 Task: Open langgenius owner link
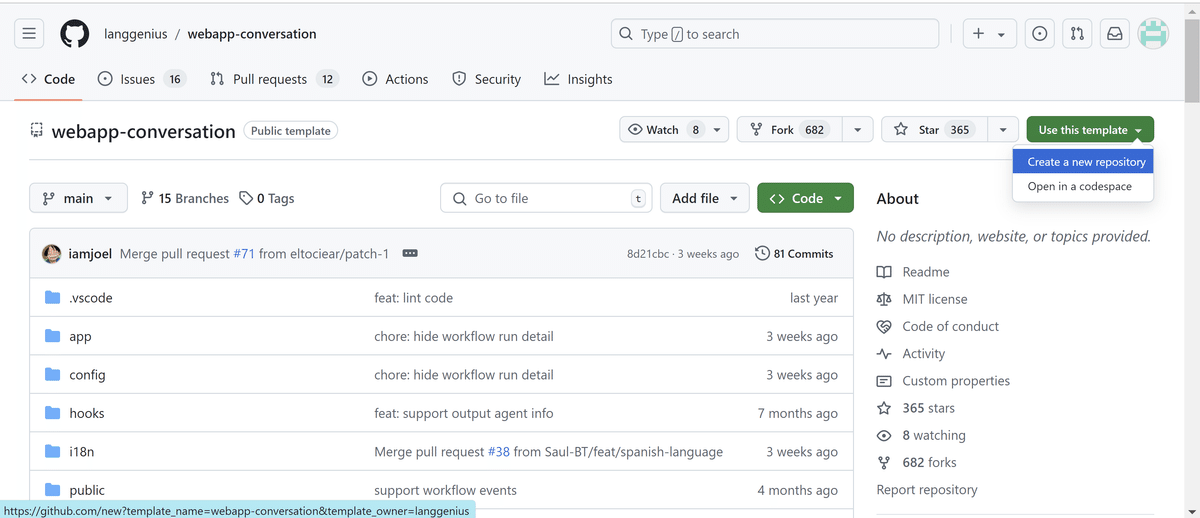[136, 34]
